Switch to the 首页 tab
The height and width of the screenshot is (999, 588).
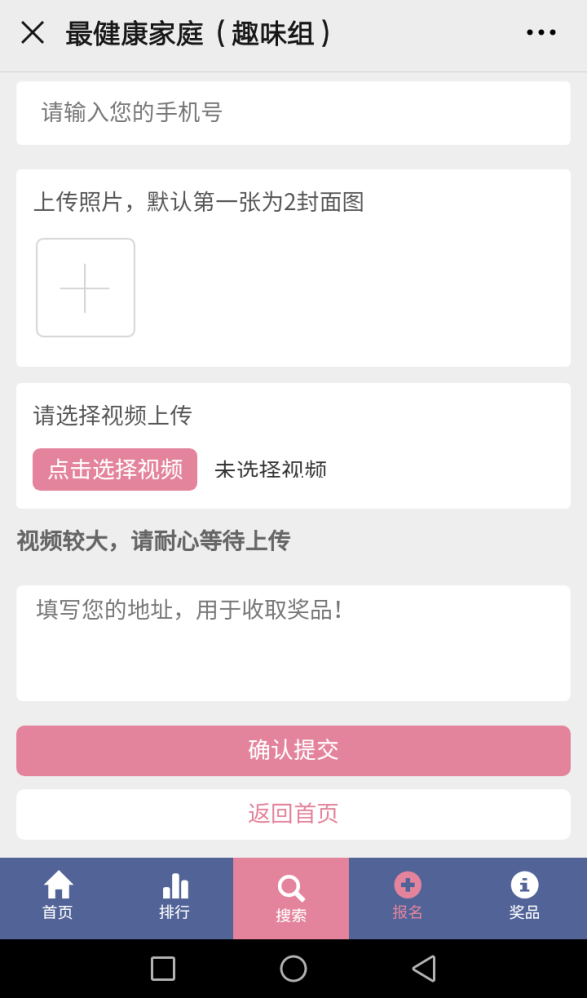[58, 898]
